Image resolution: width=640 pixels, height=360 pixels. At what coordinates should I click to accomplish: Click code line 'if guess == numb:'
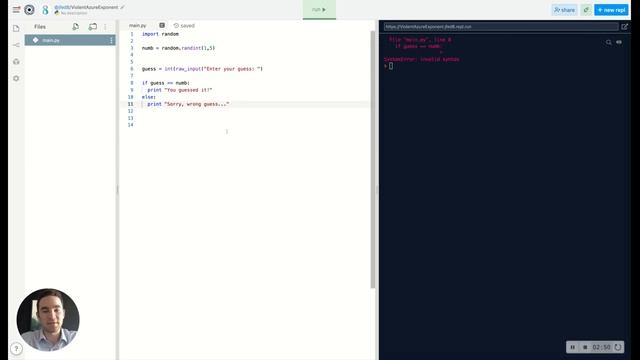point(166,83)
